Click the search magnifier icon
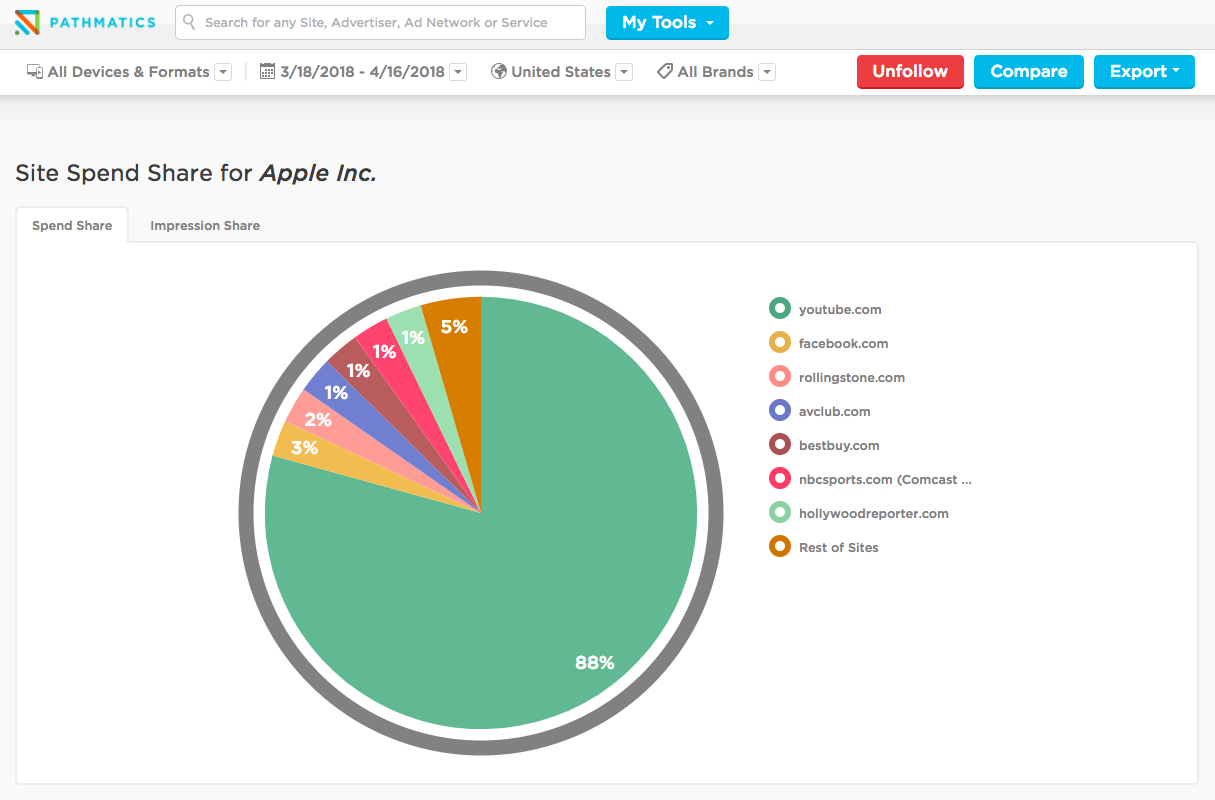The width and height of the screenshot is (1215, 800). click(x=189, y=22)
